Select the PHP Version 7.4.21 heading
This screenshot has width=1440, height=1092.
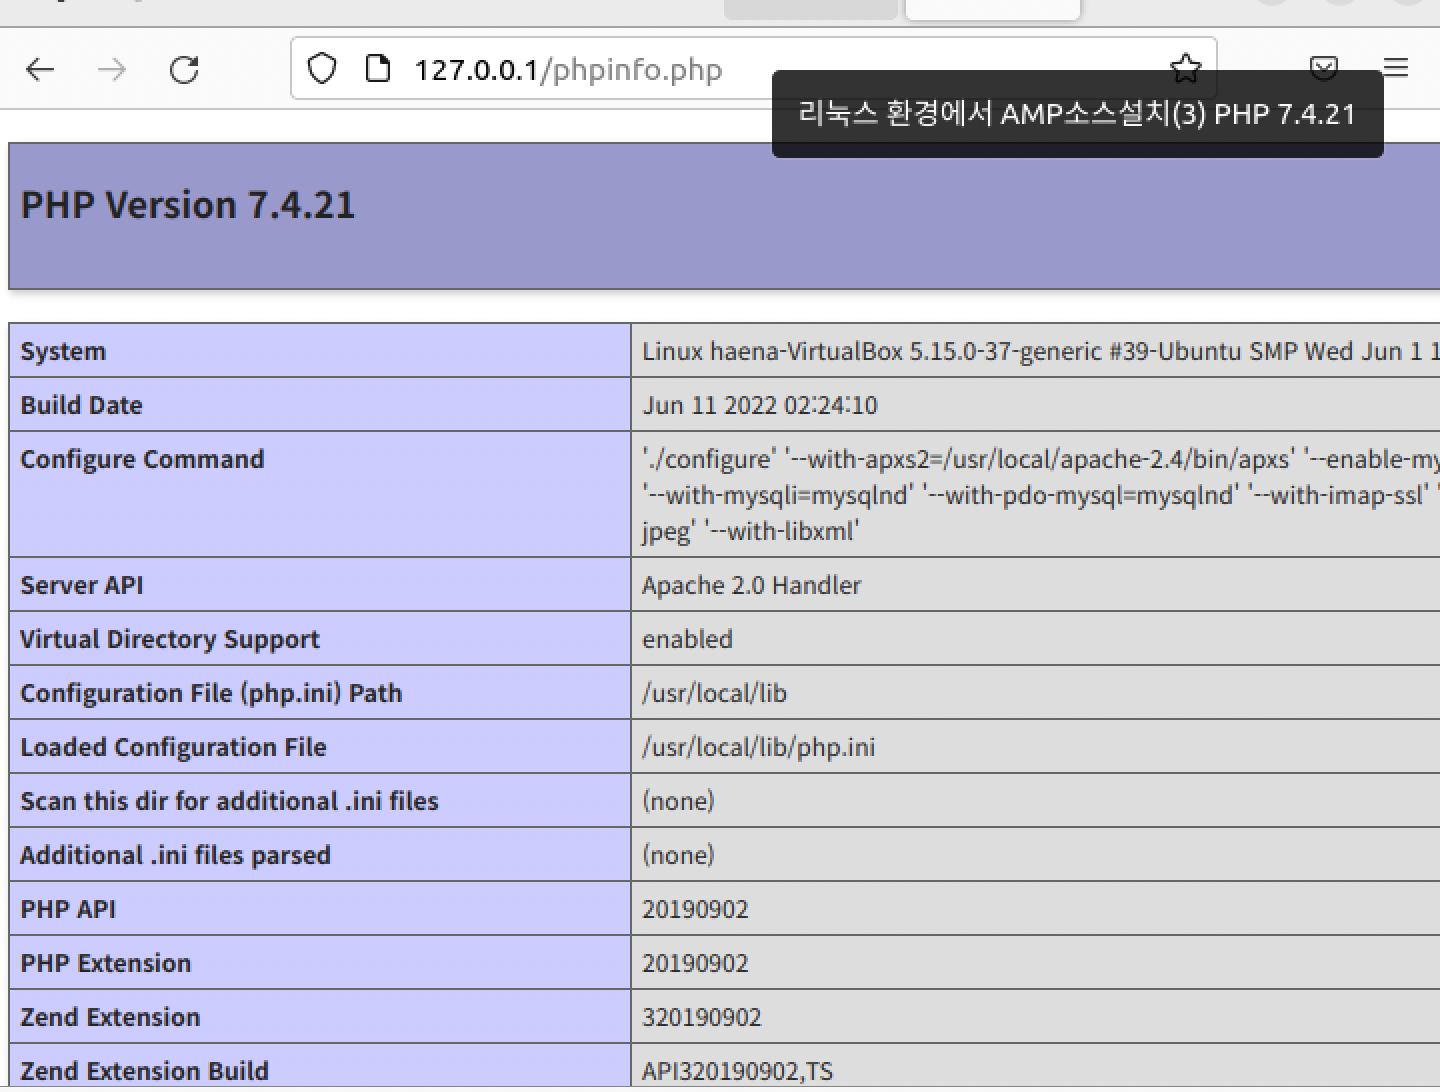188,205
